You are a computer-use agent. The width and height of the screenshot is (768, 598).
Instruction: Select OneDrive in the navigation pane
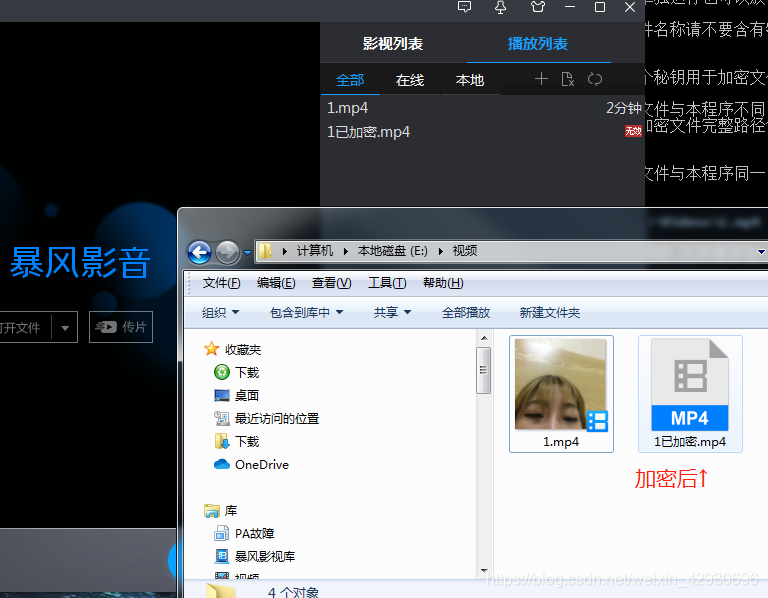pos(262,464)
